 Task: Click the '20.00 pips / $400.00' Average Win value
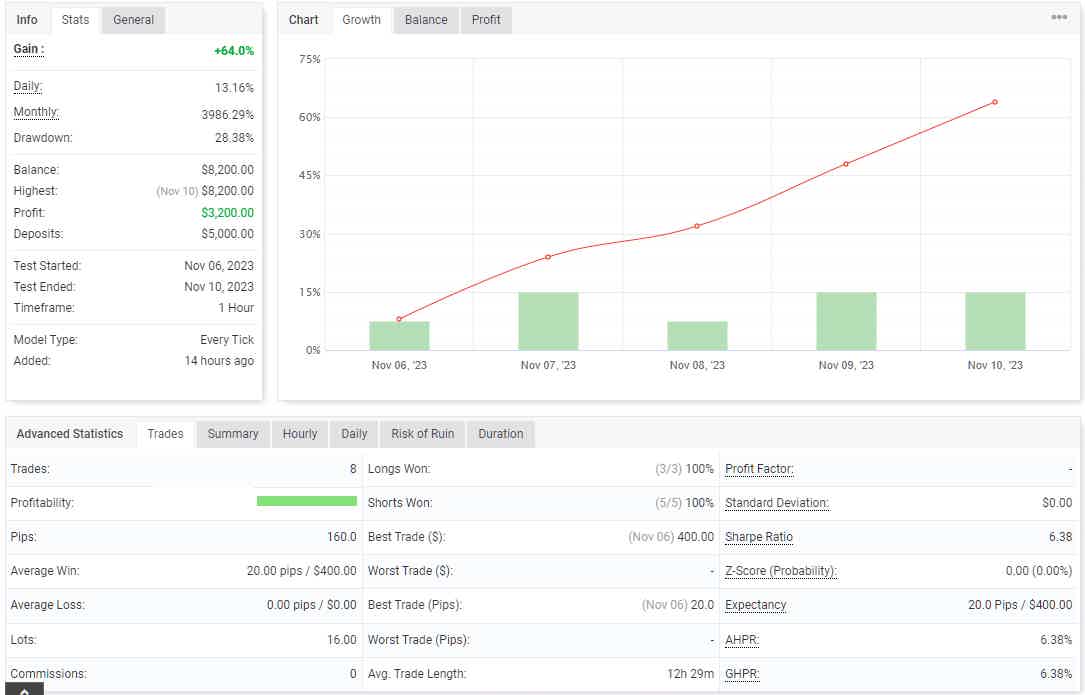click(302, 571)
